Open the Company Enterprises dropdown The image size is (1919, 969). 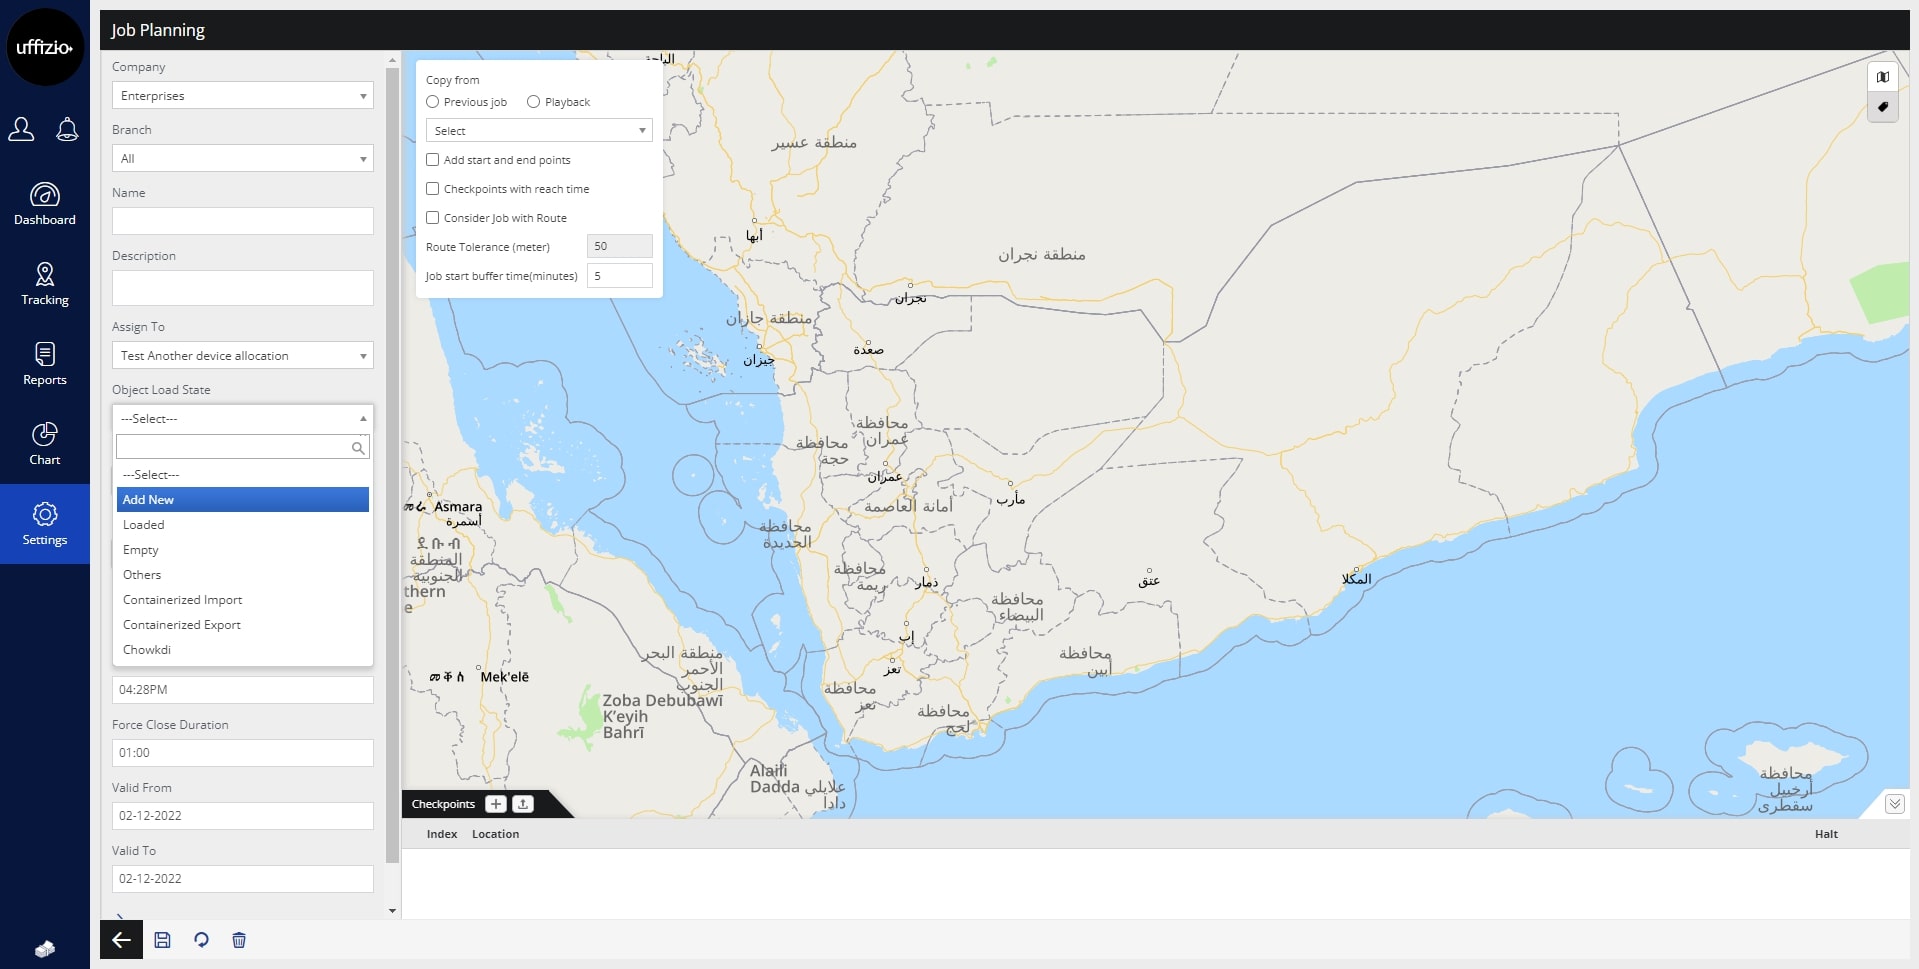[x=242, y=96]
